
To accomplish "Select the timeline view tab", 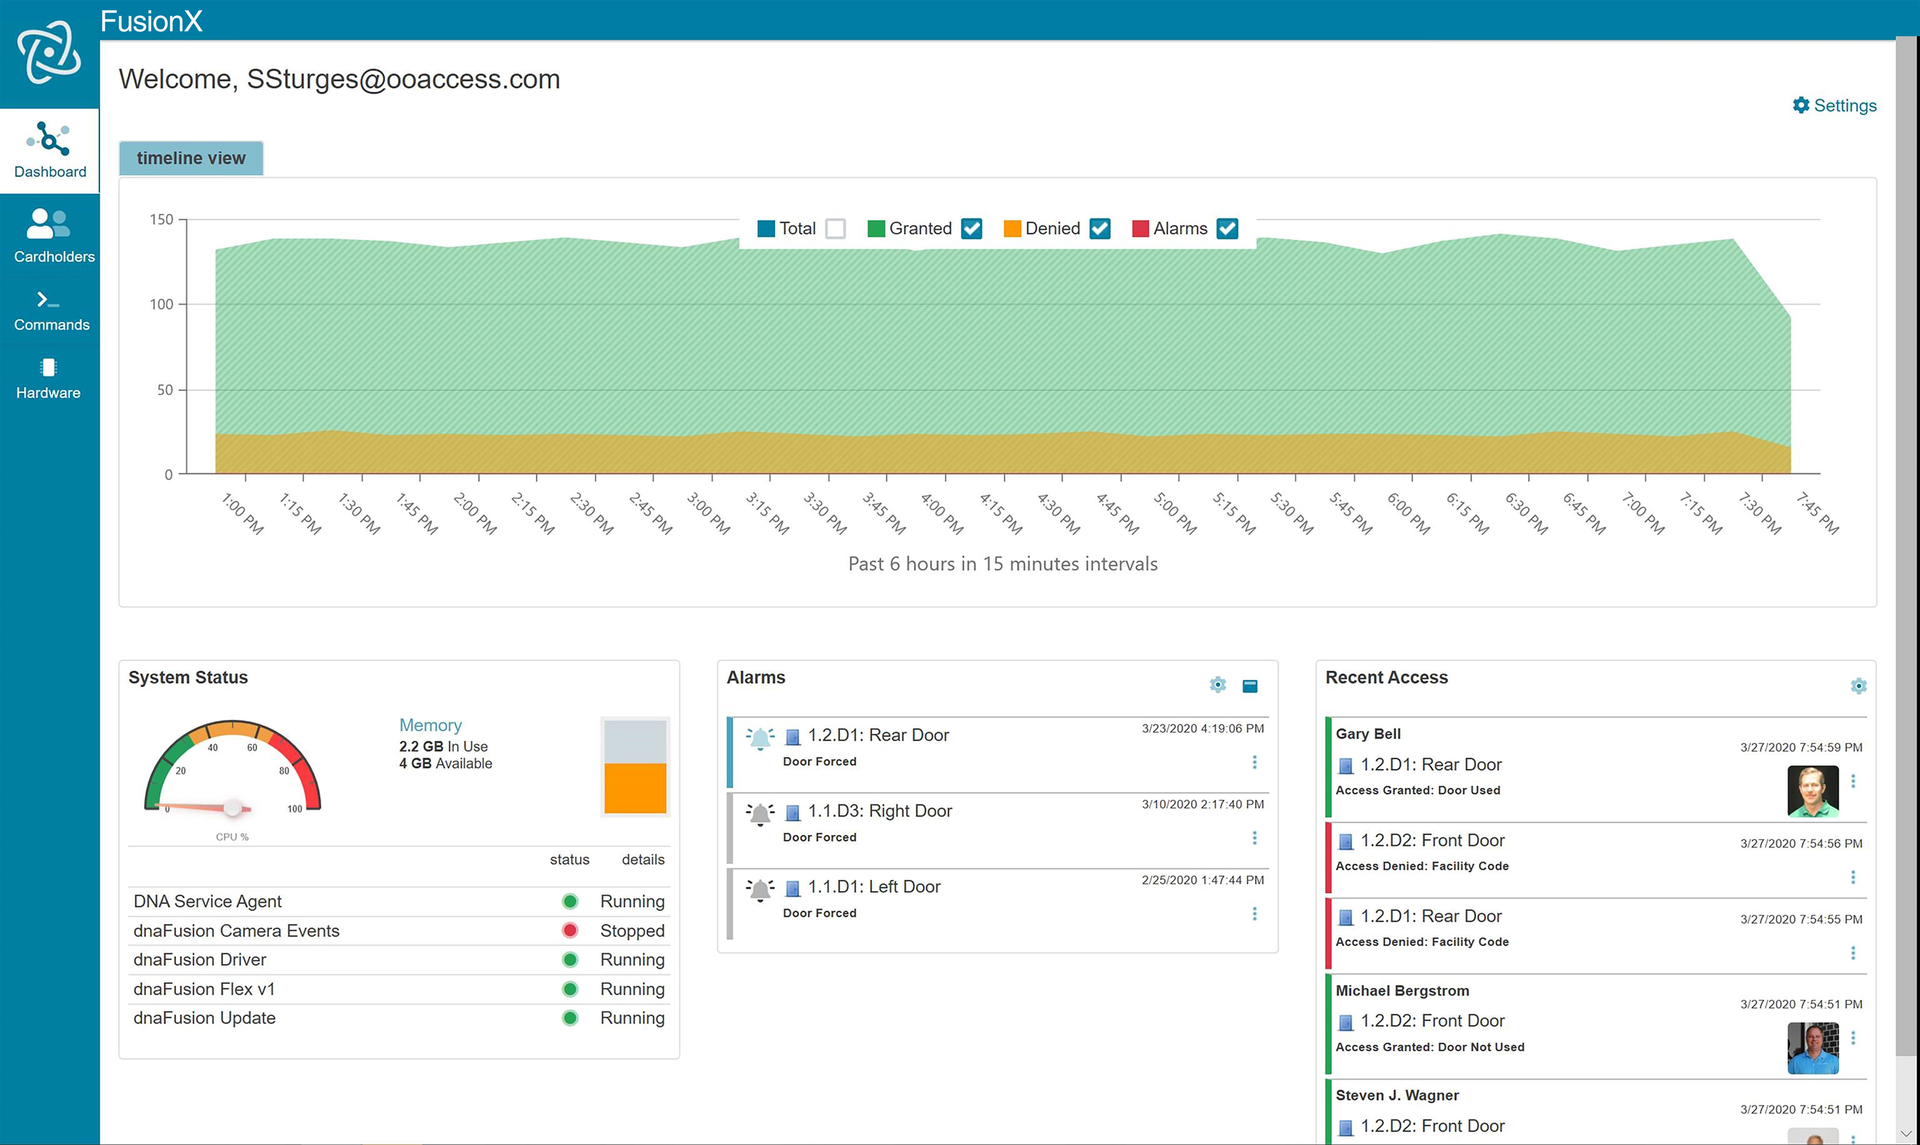I will pyautogui.click(x=191, y=158).
